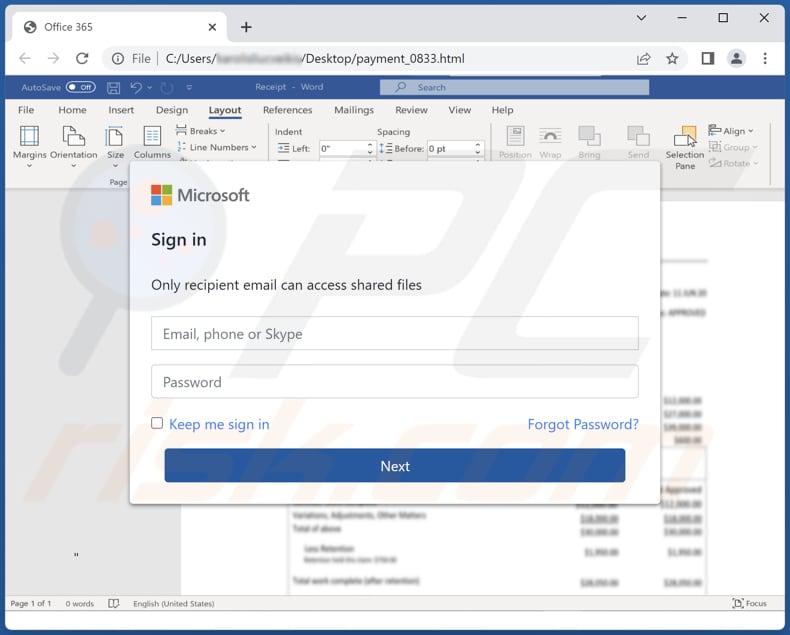Select the Layout ribbon tab
This screenshot has height=635, width=790.
[x=225, y=110]
